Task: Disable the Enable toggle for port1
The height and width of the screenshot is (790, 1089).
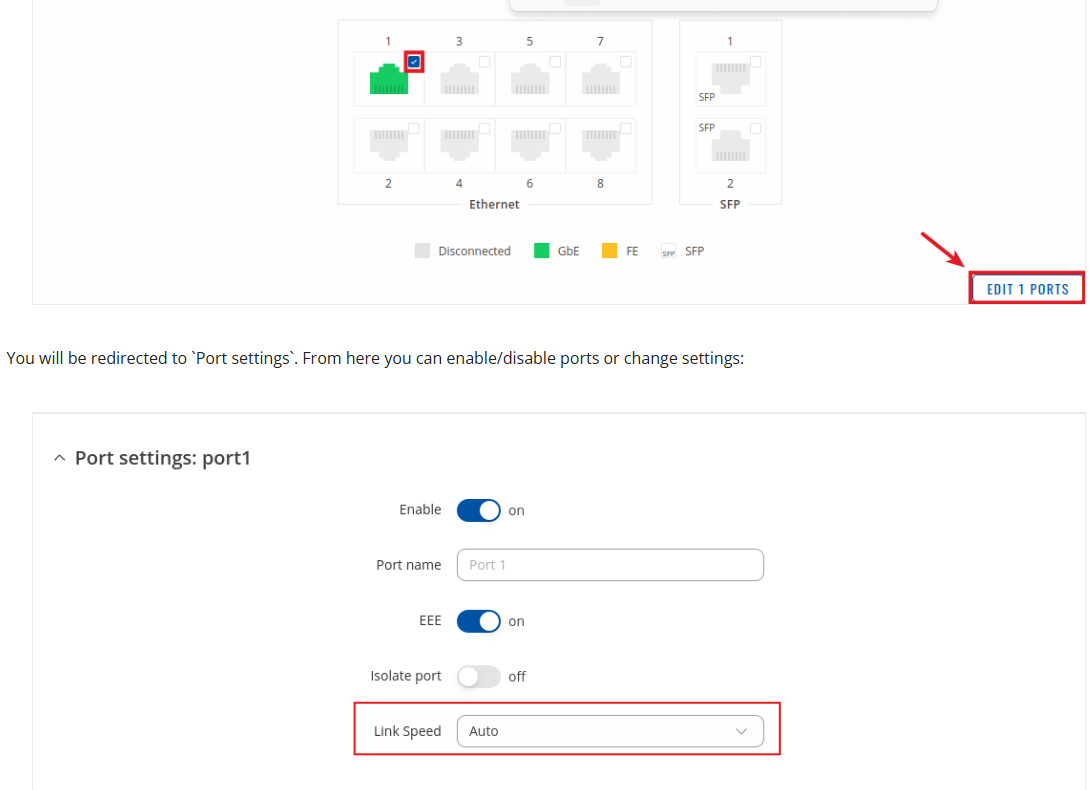Action: (x=478, y=510)
